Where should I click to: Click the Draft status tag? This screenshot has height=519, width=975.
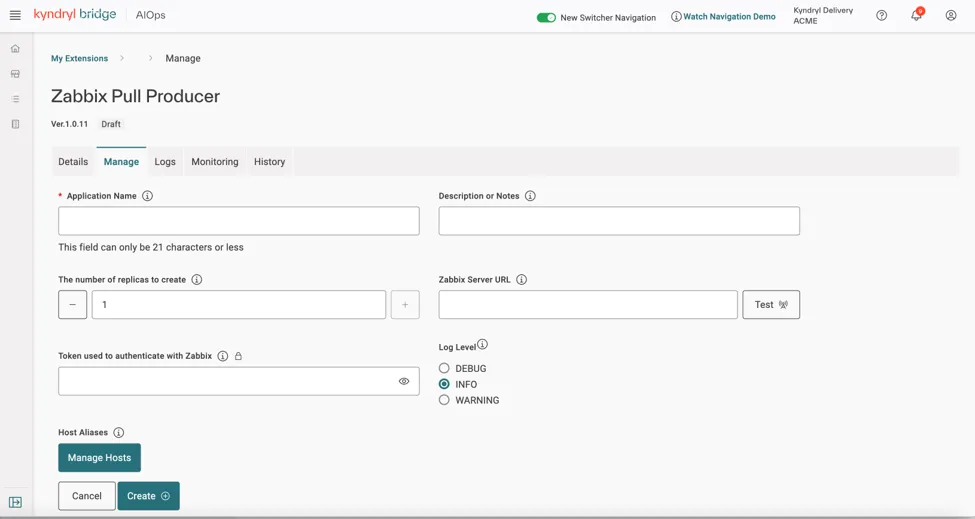coord(111,124)
